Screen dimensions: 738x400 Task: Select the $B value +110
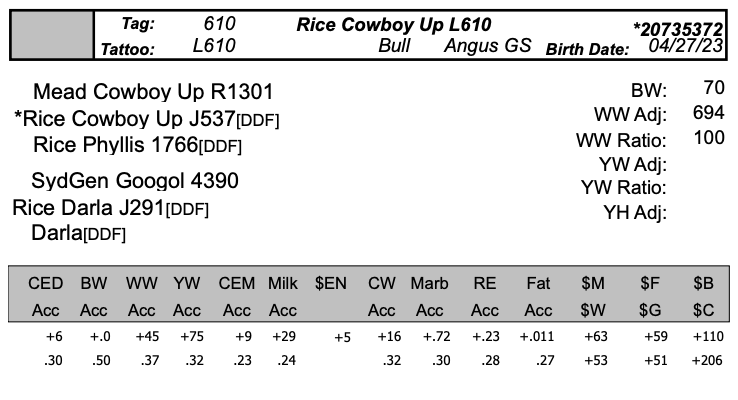707,337
